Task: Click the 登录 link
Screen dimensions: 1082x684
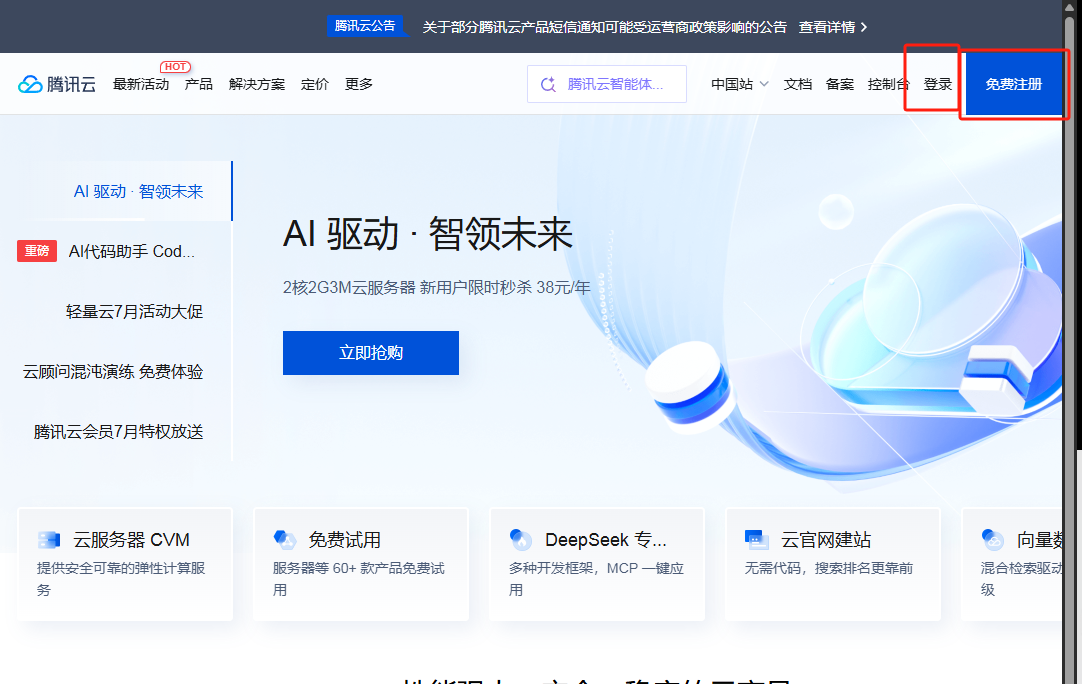Action: [937, 84]
